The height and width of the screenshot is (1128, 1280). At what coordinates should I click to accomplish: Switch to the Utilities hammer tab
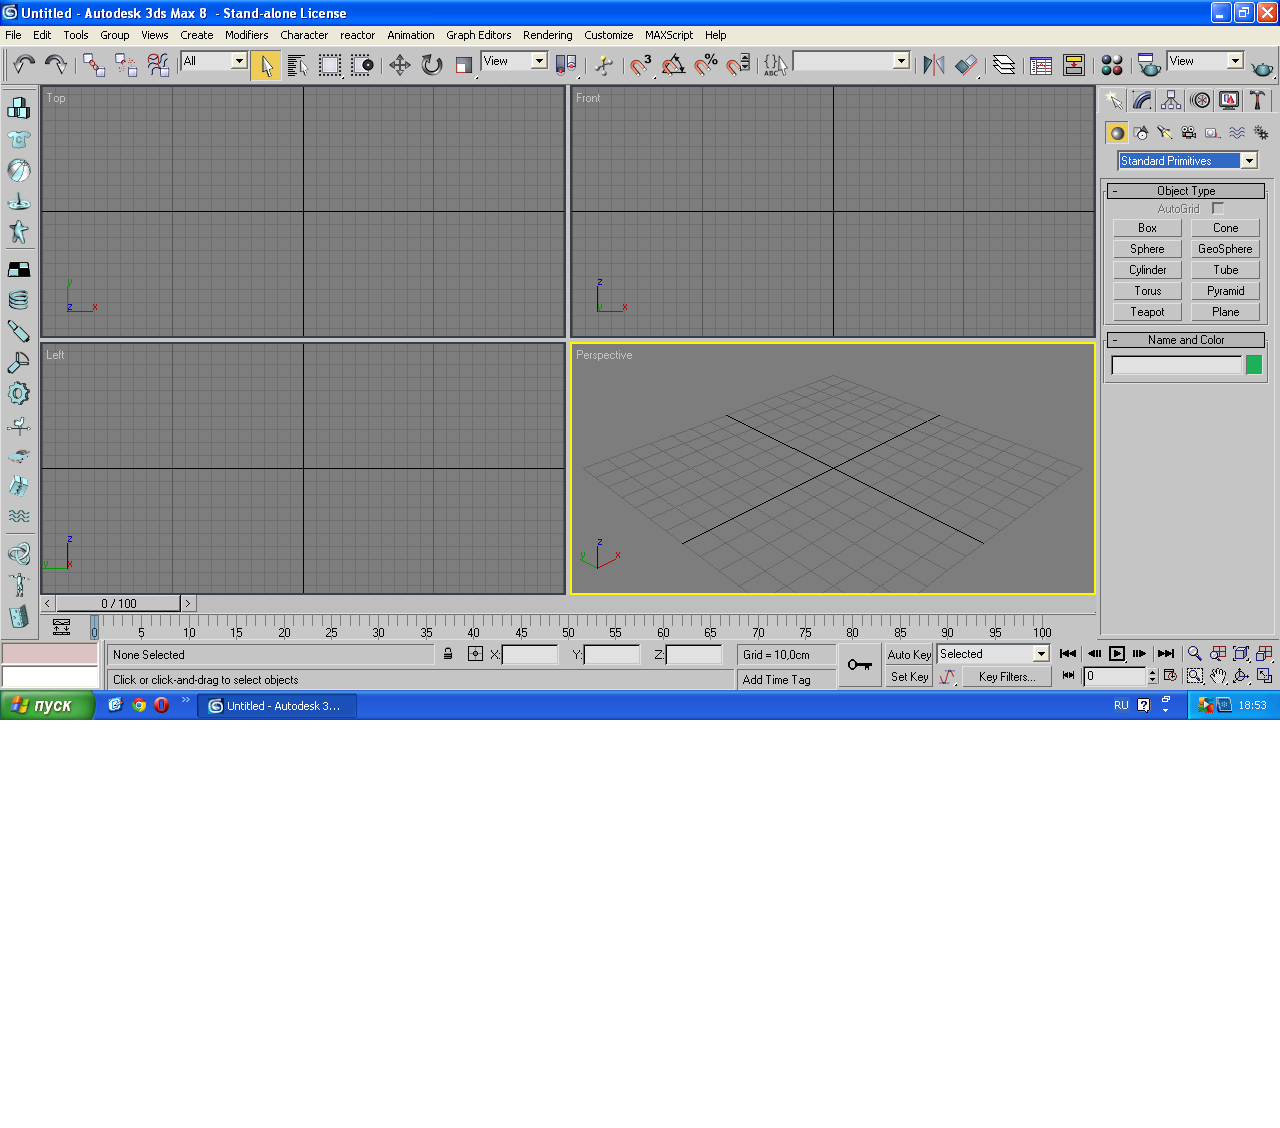[1258, 100]
